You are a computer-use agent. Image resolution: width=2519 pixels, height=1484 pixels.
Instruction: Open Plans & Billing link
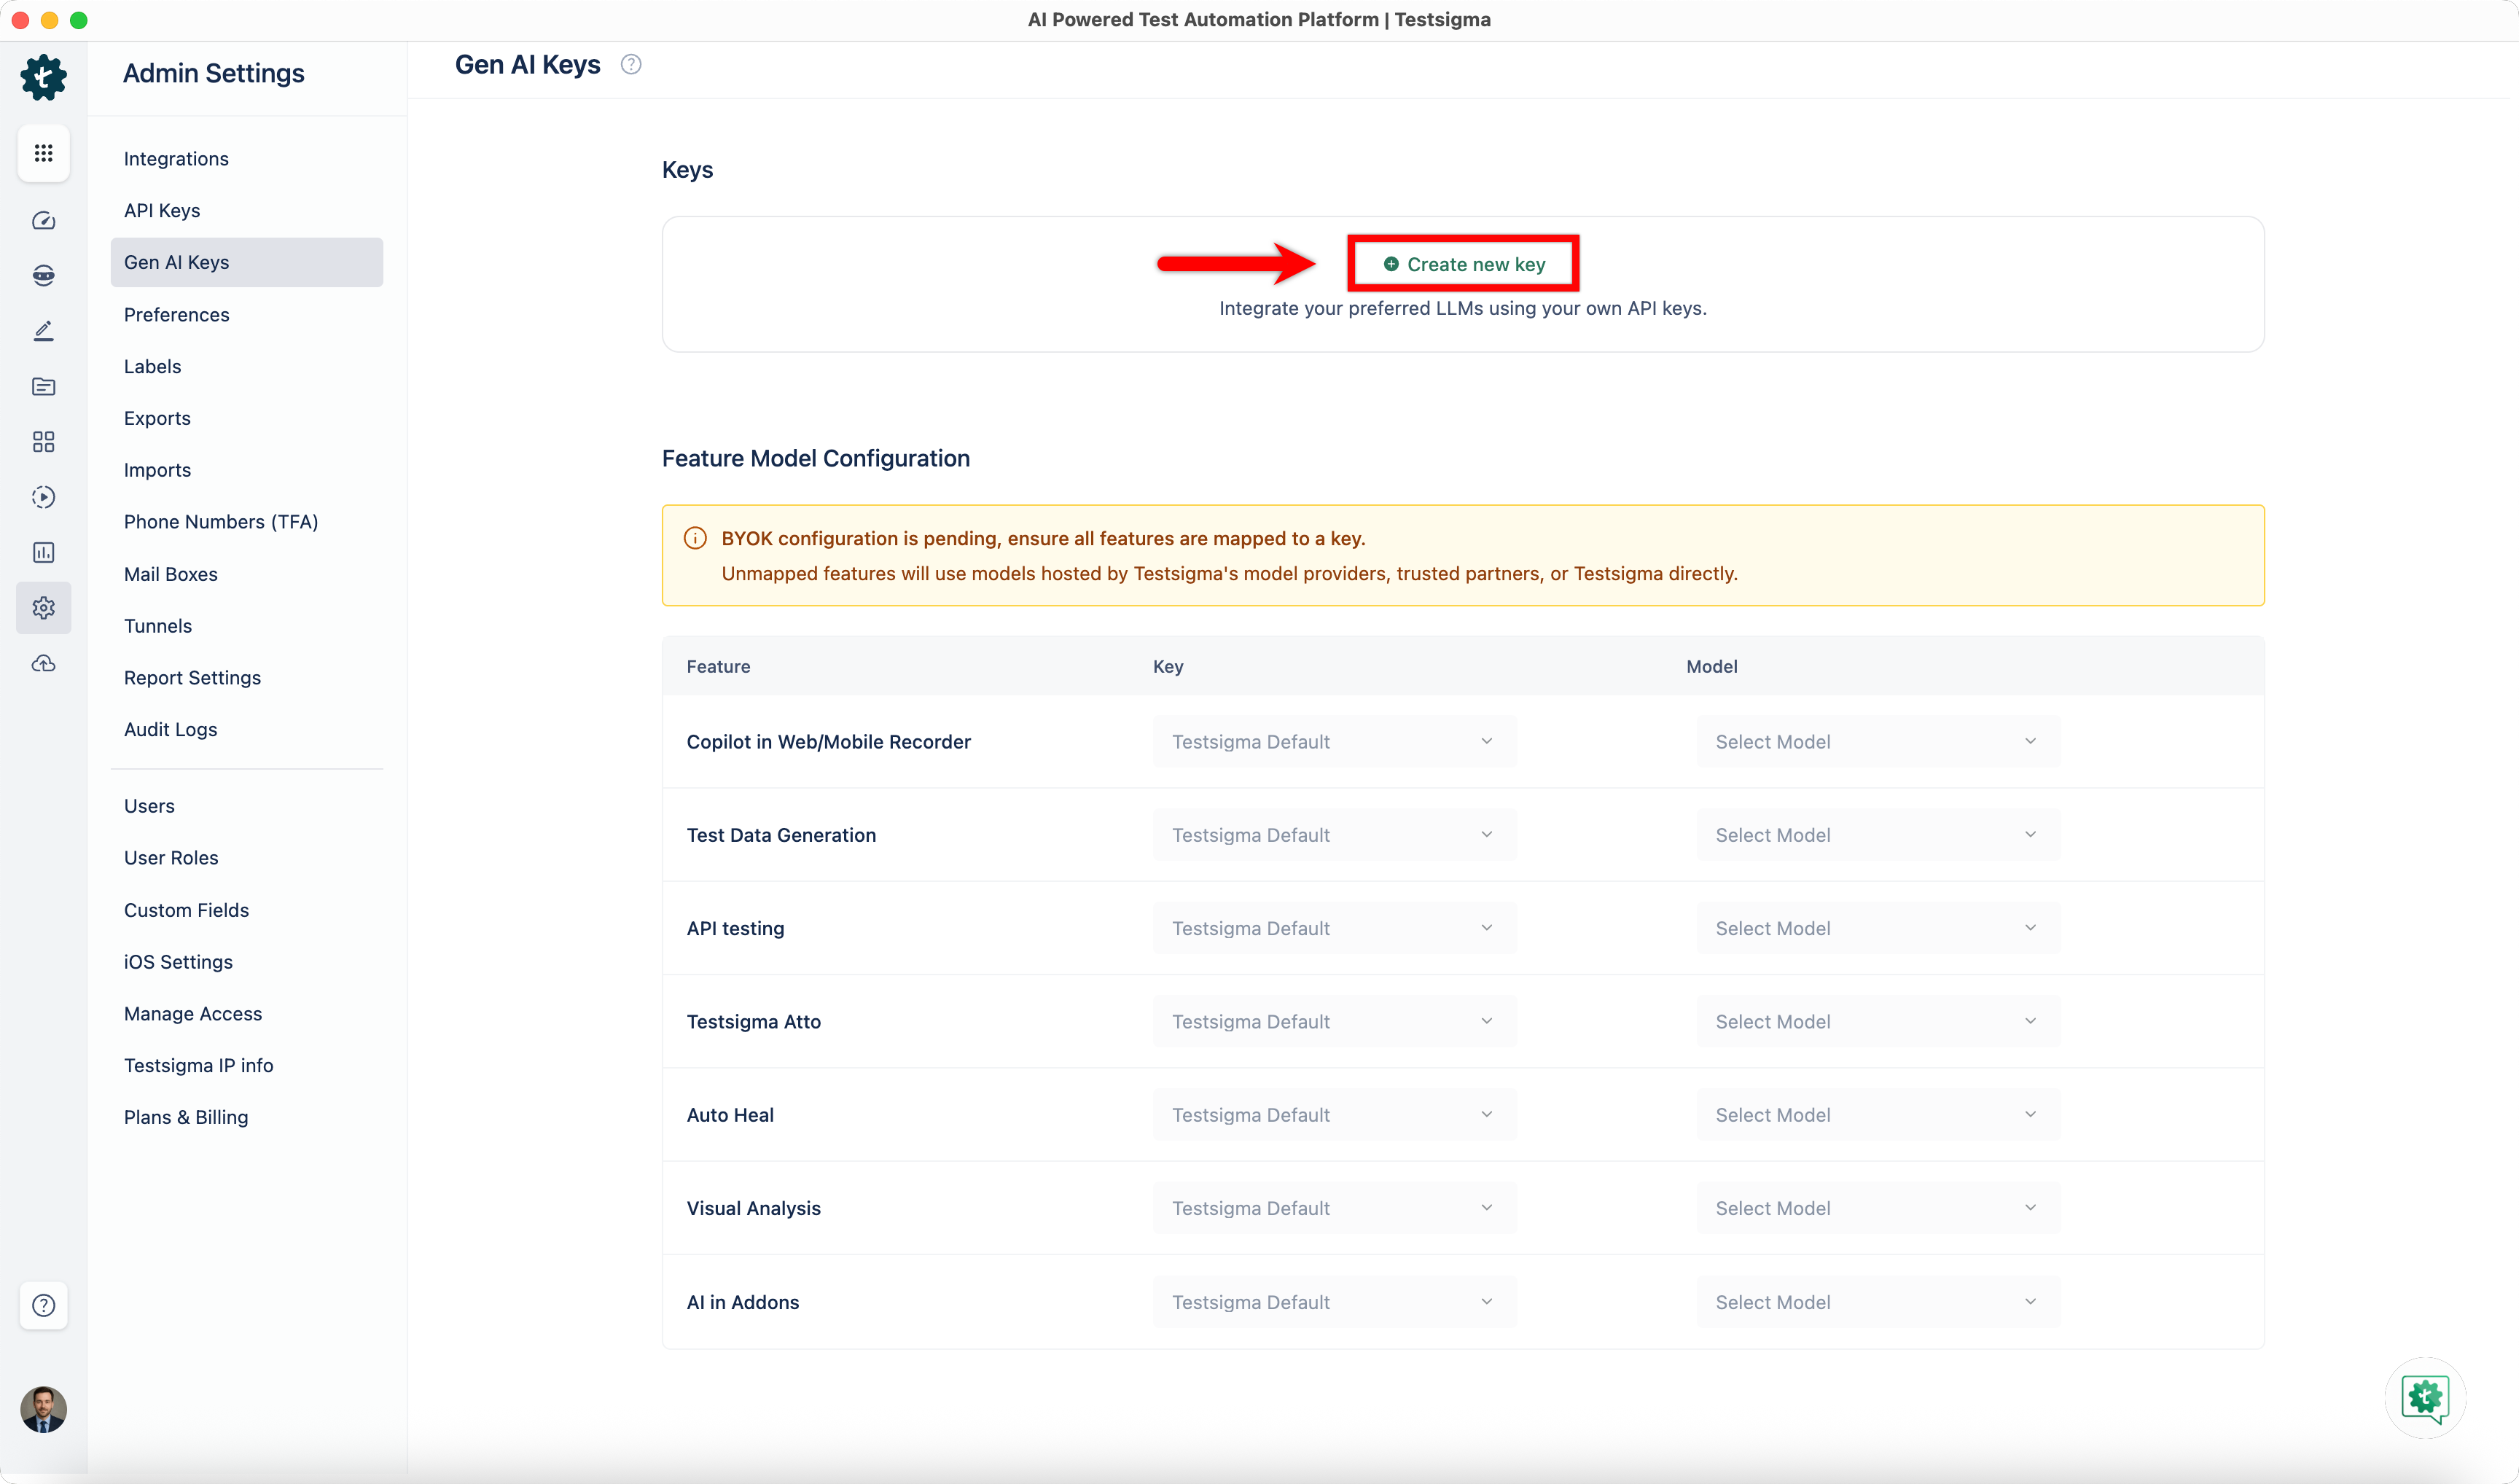click(x=186, y=1117)
